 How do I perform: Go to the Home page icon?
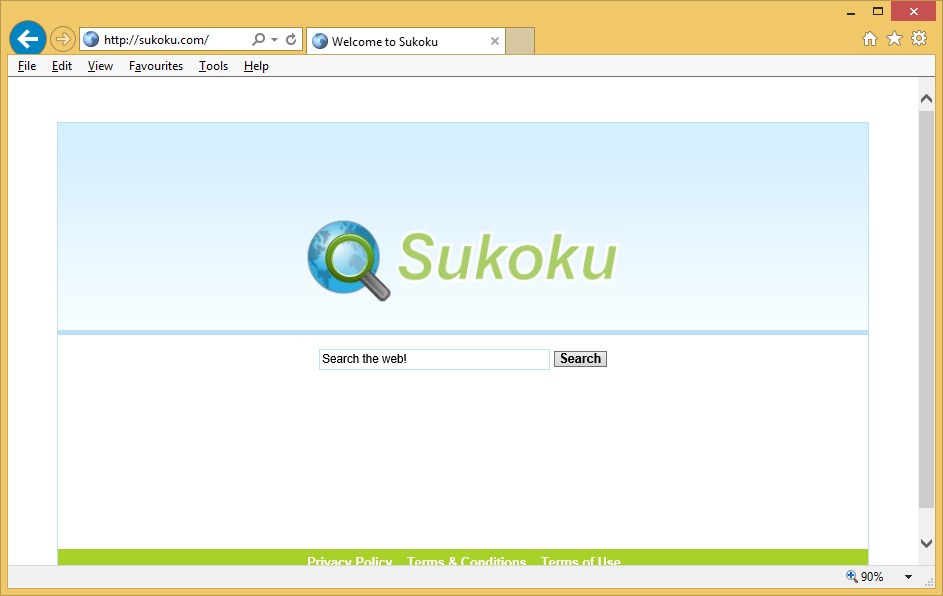870,39
